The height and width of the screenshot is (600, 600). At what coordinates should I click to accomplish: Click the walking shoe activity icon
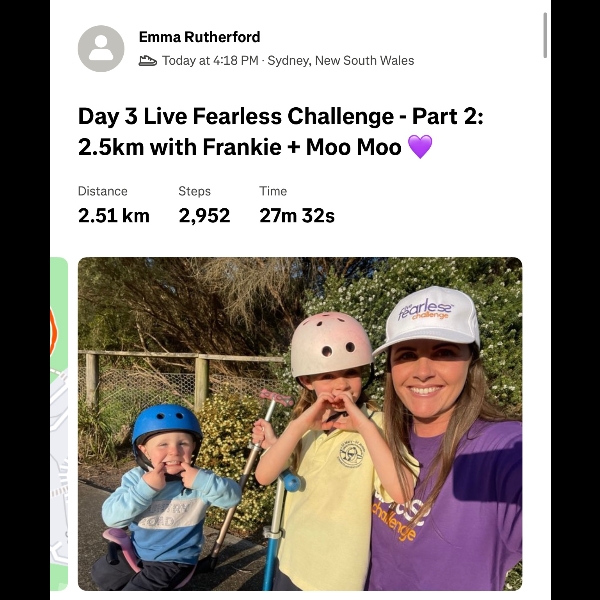click(x=148, y=60)
